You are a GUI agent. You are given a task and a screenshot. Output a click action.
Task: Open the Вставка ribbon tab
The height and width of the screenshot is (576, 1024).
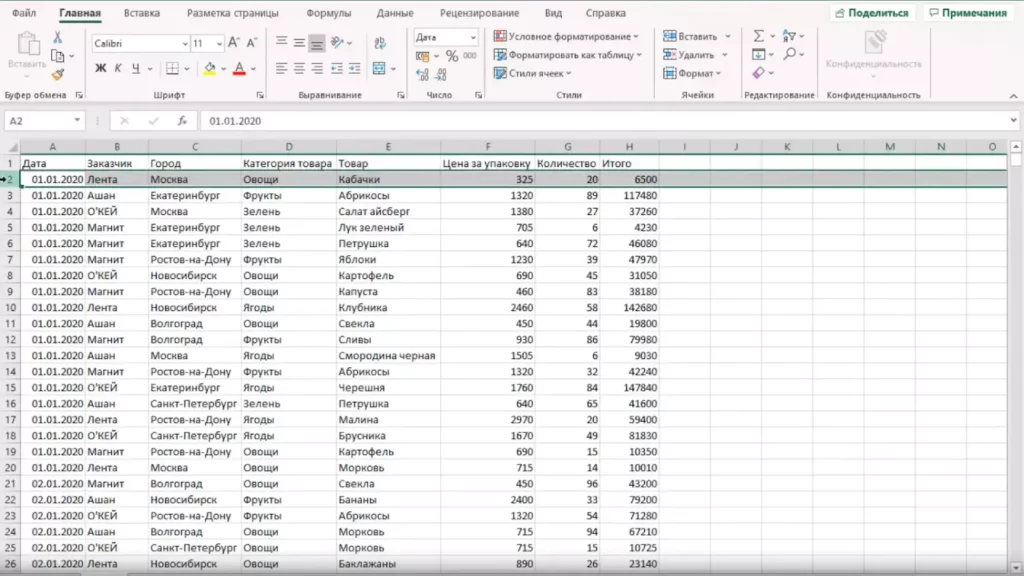(141, 13)
